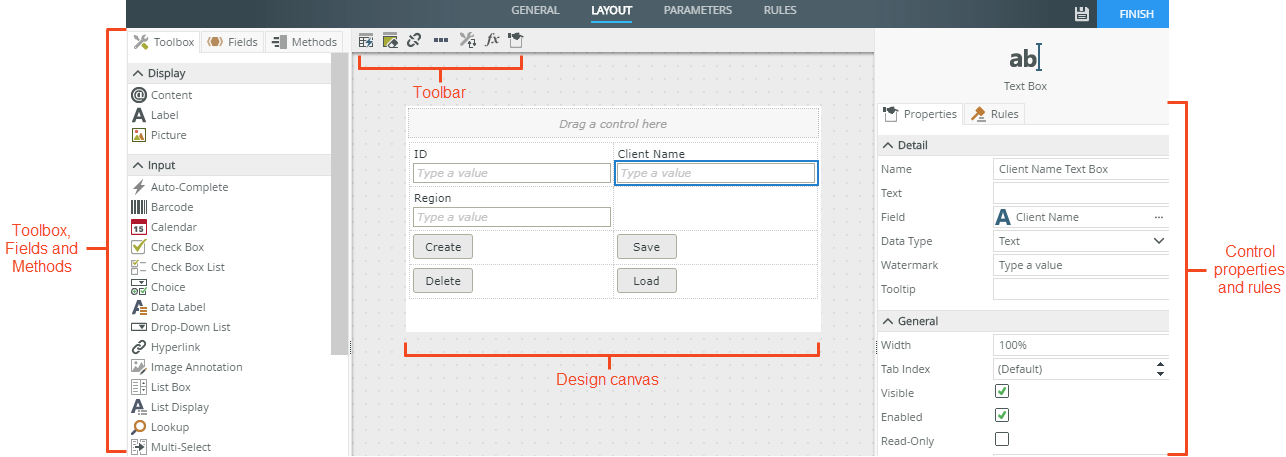
Task: Open the Toolbox tab
Action: (x=164, y=42)
